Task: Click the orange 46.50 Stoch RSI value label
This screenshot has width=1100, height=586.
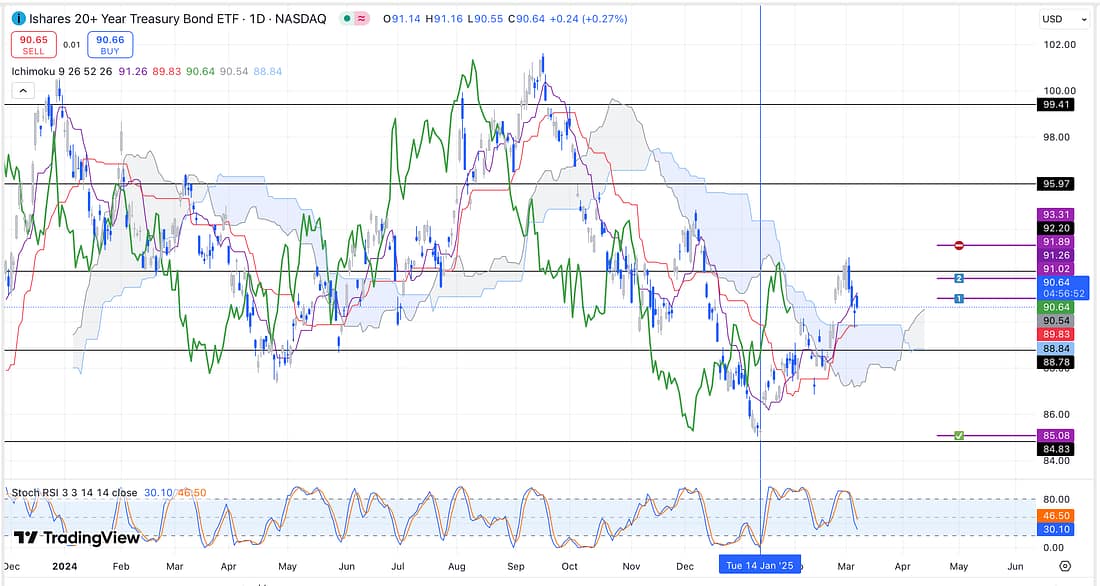Action: (1056, 516)
